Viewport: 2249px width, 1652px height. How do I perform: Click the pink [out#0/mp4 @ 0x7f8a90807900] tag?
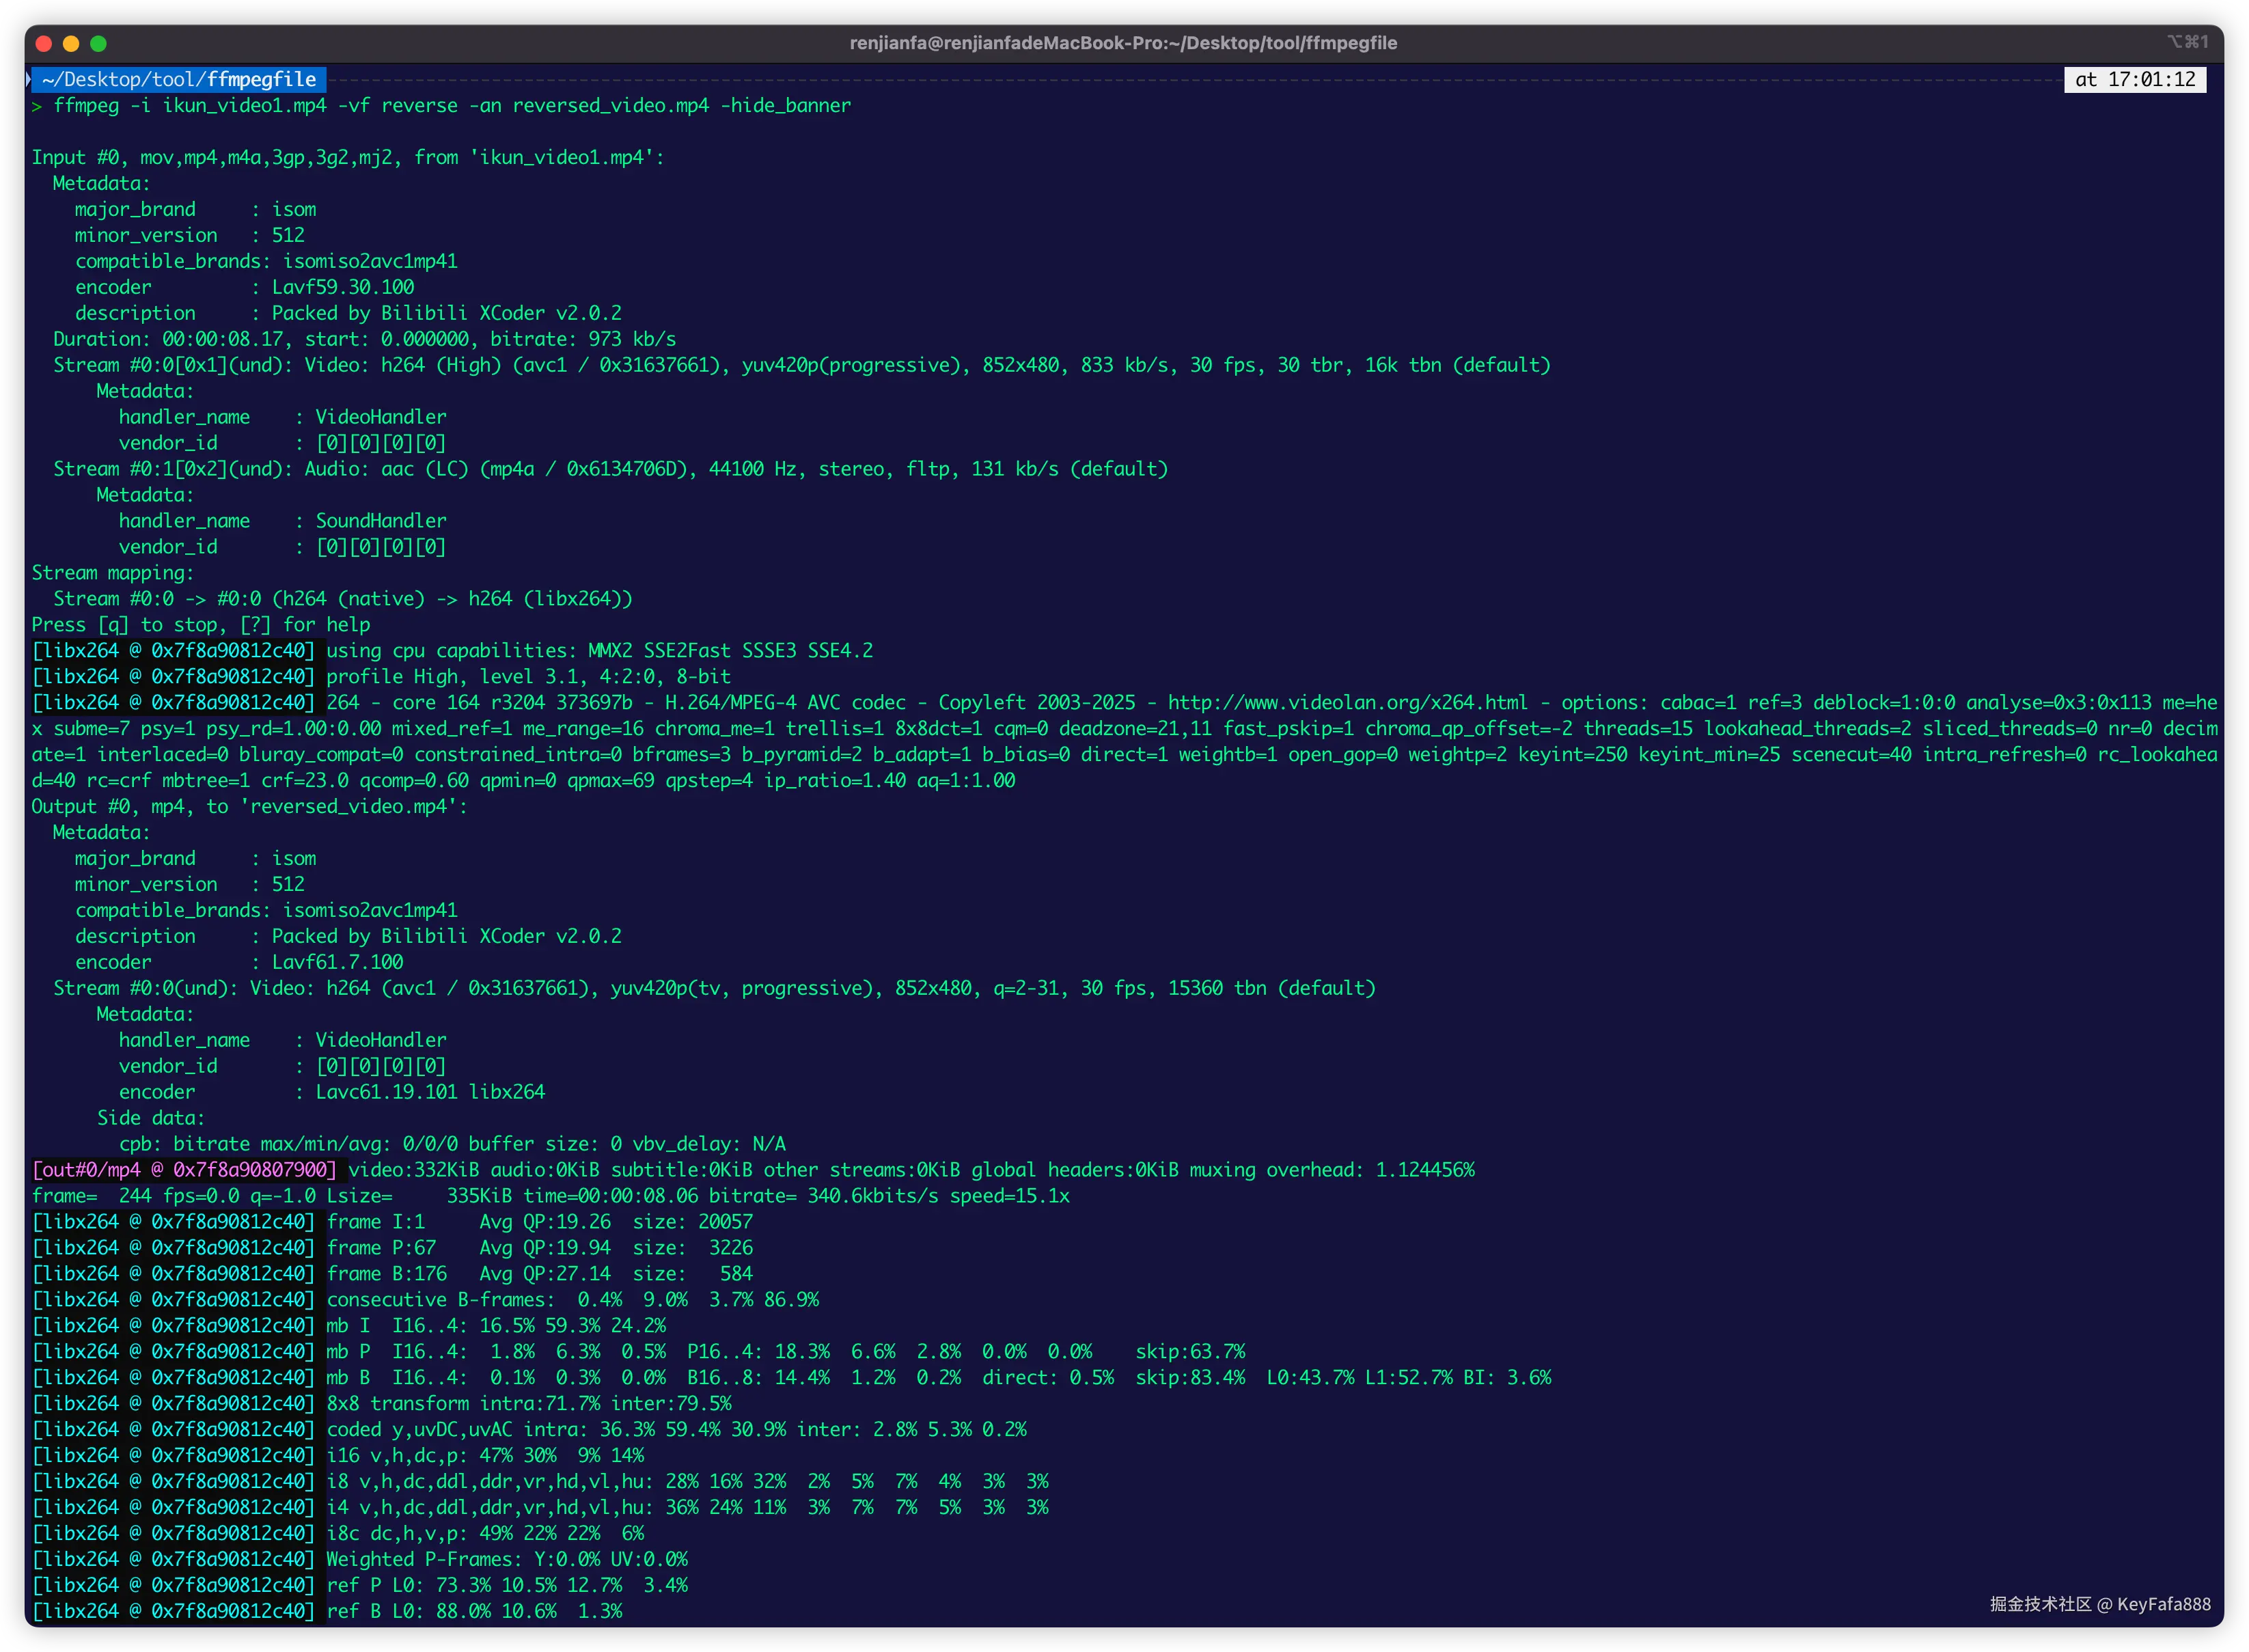185,1170
